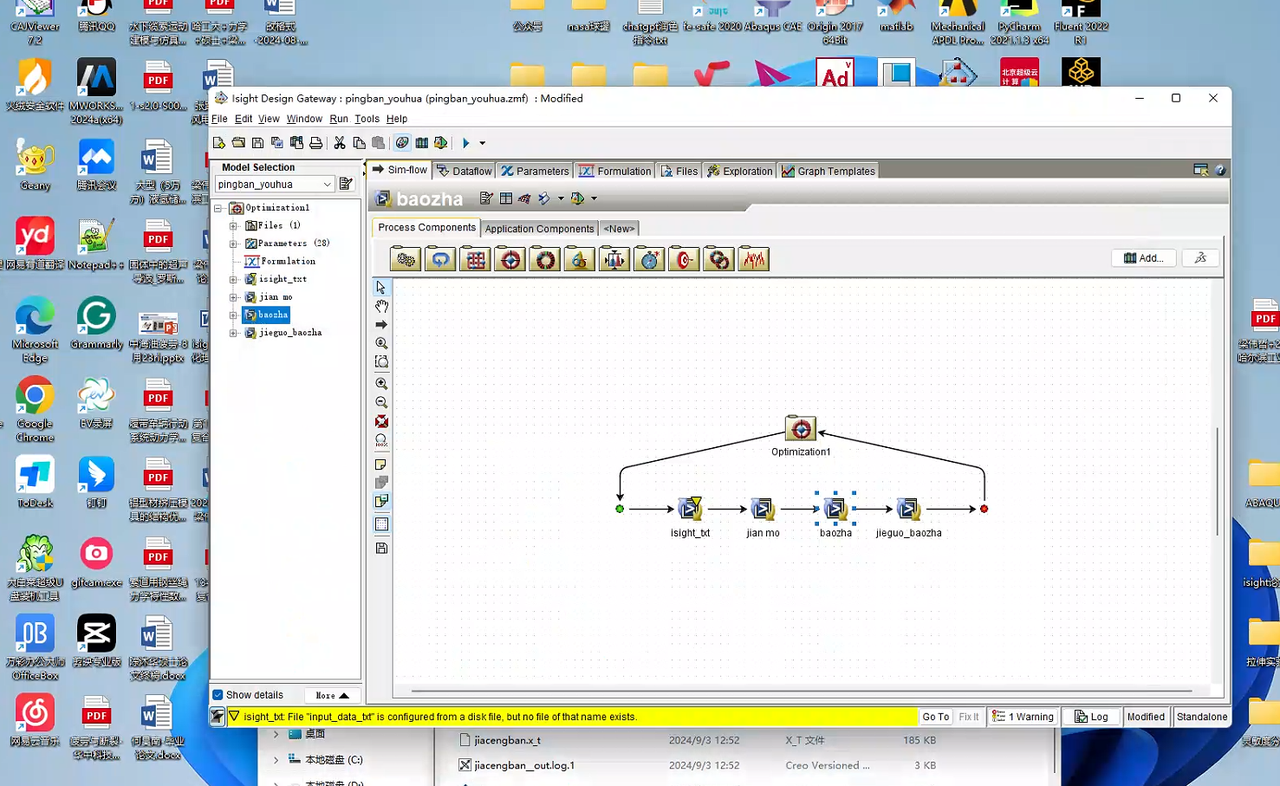Expand the isight_txt tree node
Screen dimensions: 1280x786
[x=233, y=279]
